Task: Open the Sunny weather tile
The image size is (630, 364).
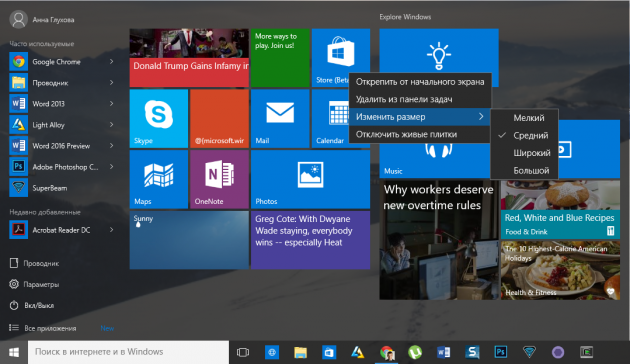Action: pyautogui.click(x=189, y=240)
